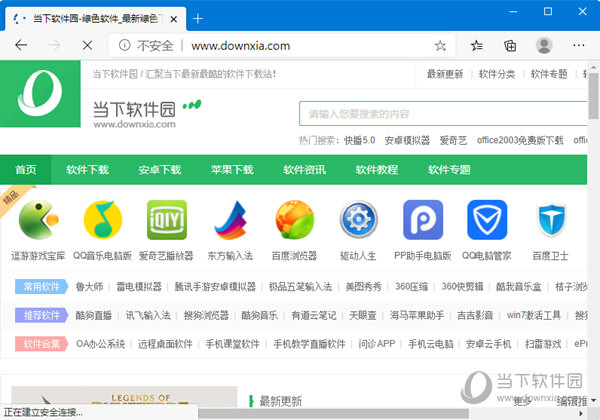Open the 驱动人生 gear icon

(x=359, y=220)
